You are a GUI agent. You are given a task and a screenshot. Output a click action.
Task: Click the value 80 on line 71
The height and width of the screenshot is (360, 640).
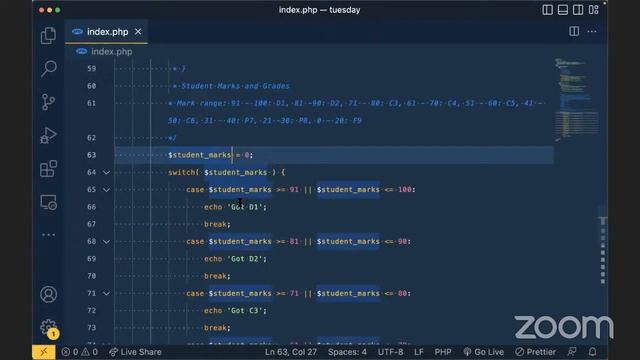(x=402, y=293)
